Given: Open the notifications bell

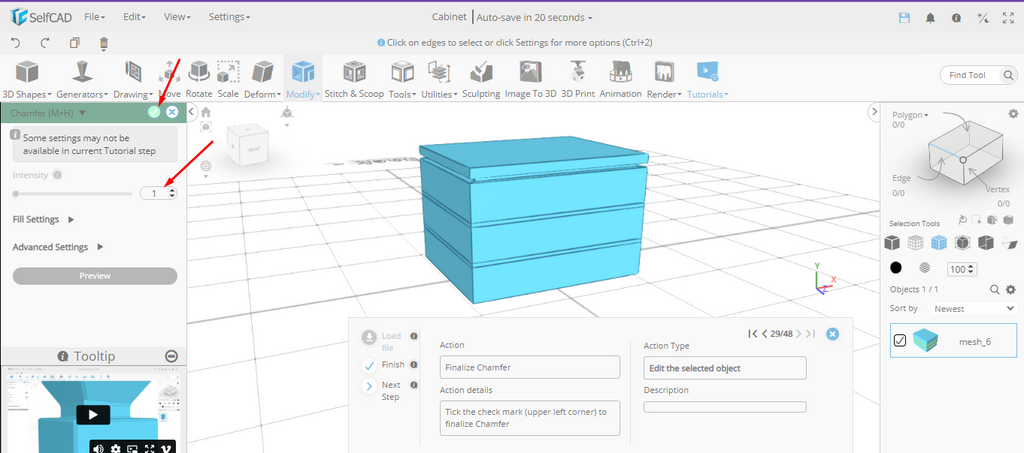Looking at the screenshot, I should tap(930, 18).
